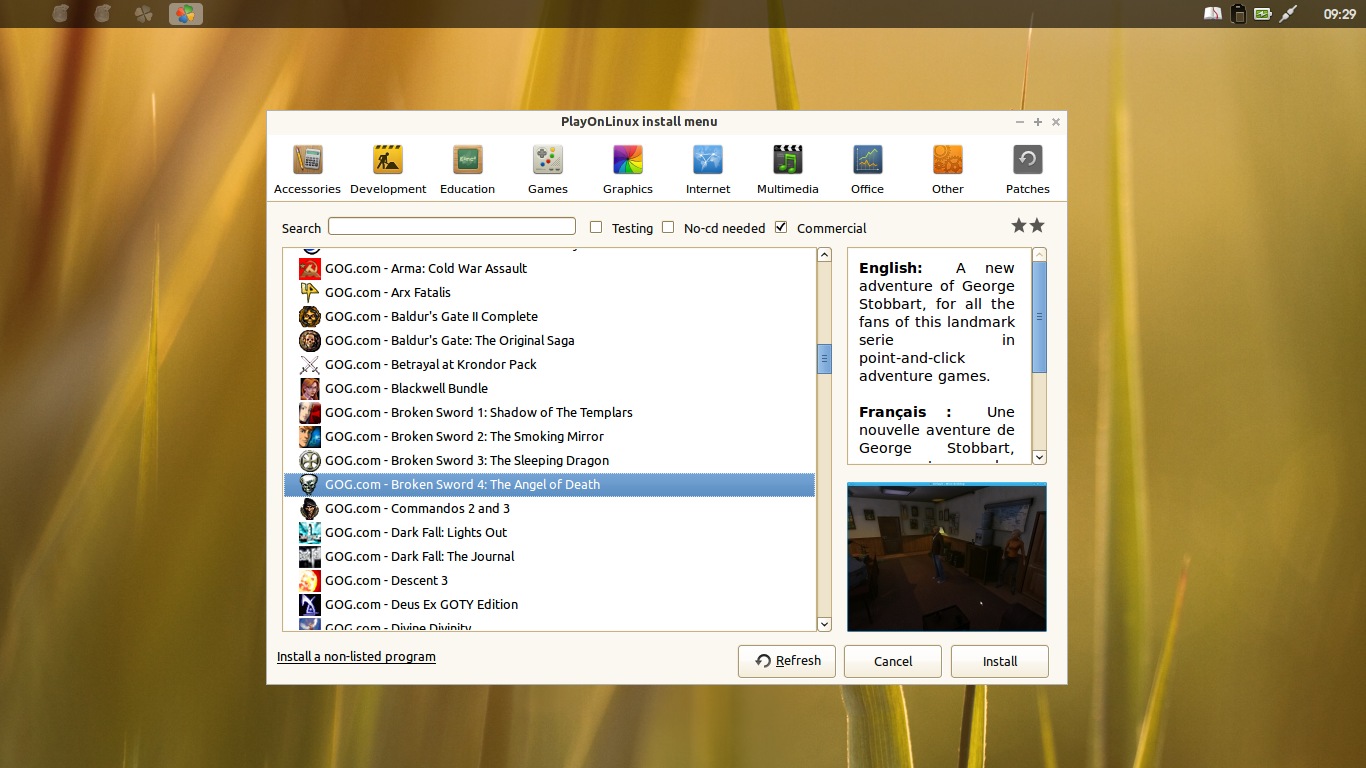Click the Install button
The image size is (1366, 768).
click(x=1000, y=661)
